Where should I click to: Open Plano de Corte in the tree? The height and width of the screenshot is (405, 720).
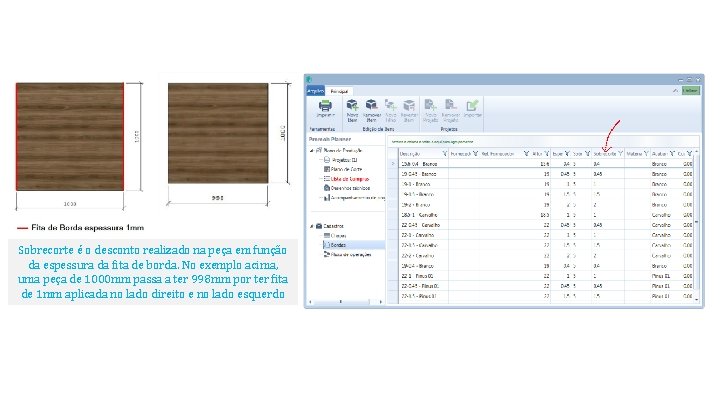346,169
